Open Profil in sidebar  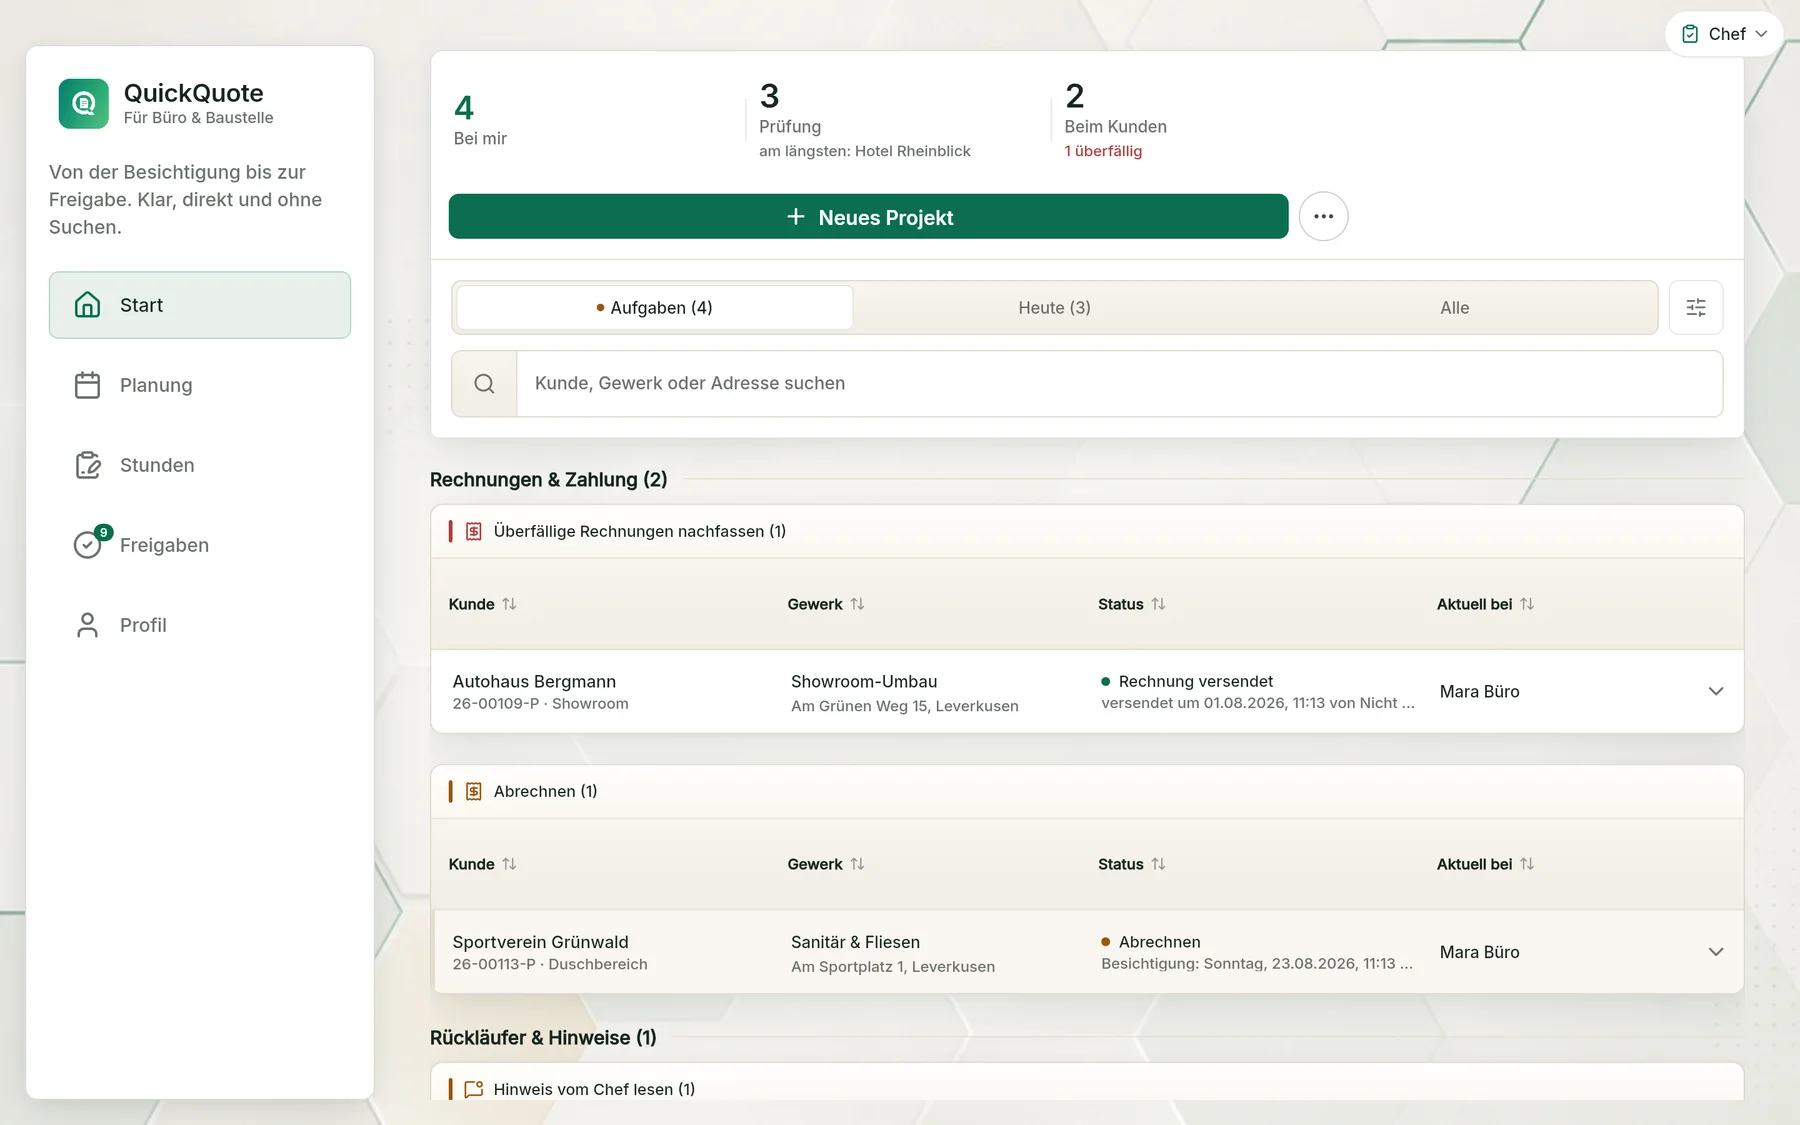pyautogui.click(x=200, y=625)
